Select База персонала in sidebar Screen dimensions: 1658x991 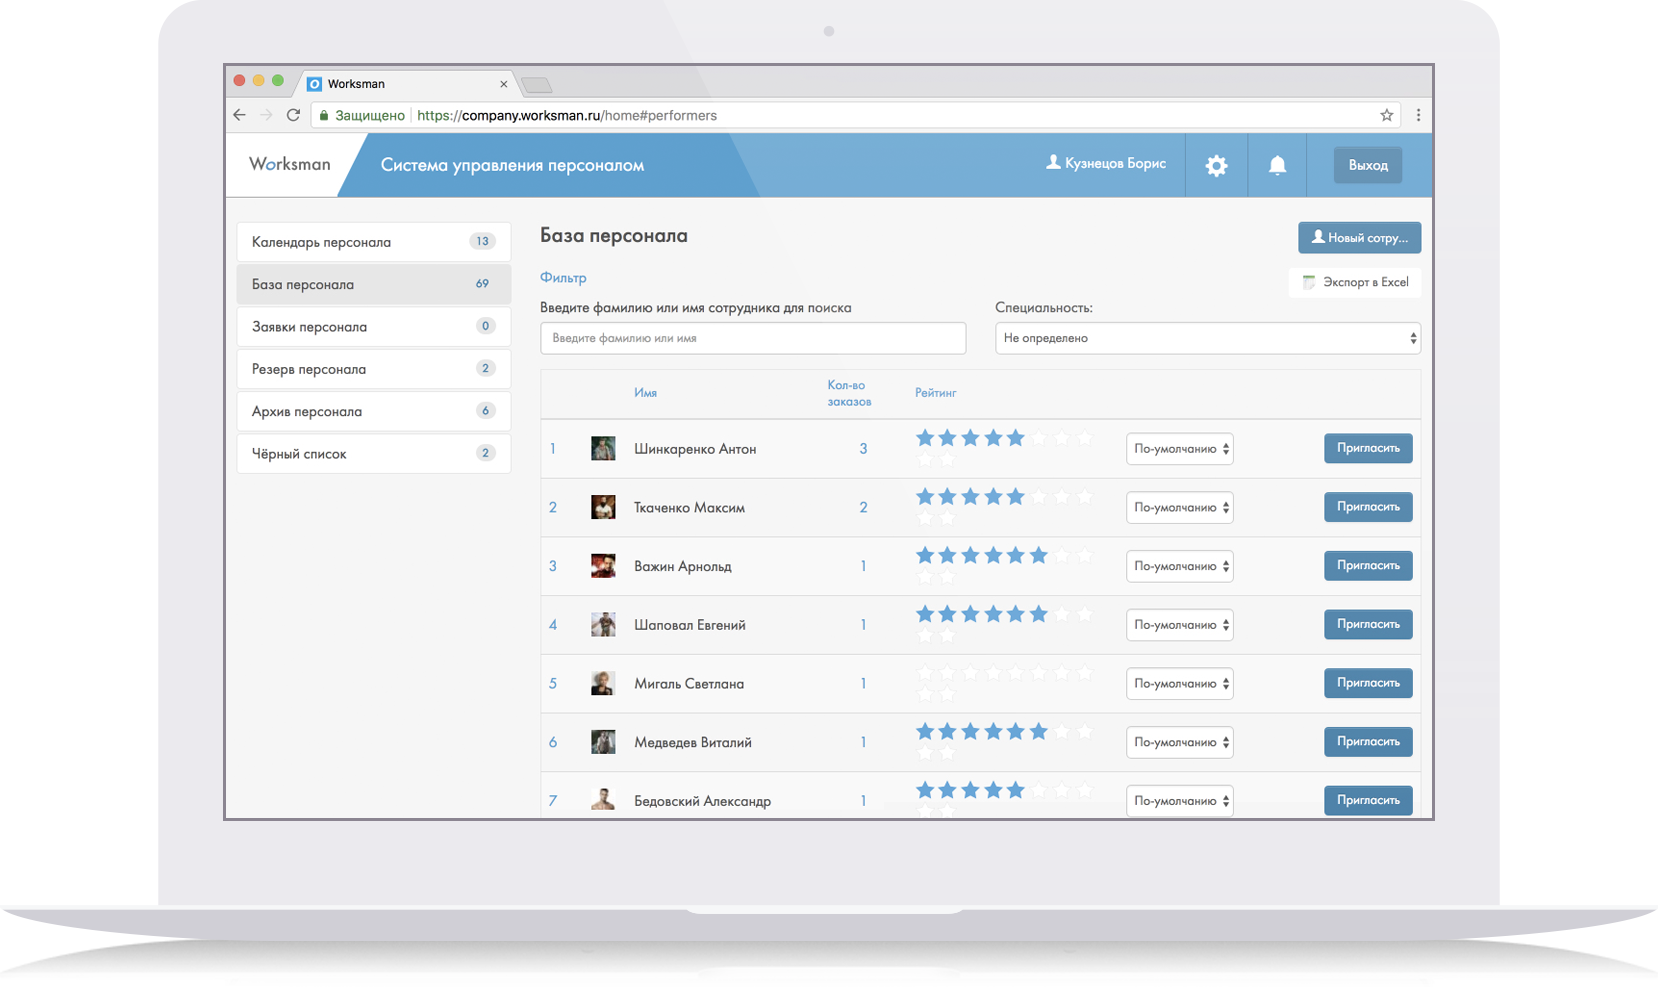[x=374, y=284]
